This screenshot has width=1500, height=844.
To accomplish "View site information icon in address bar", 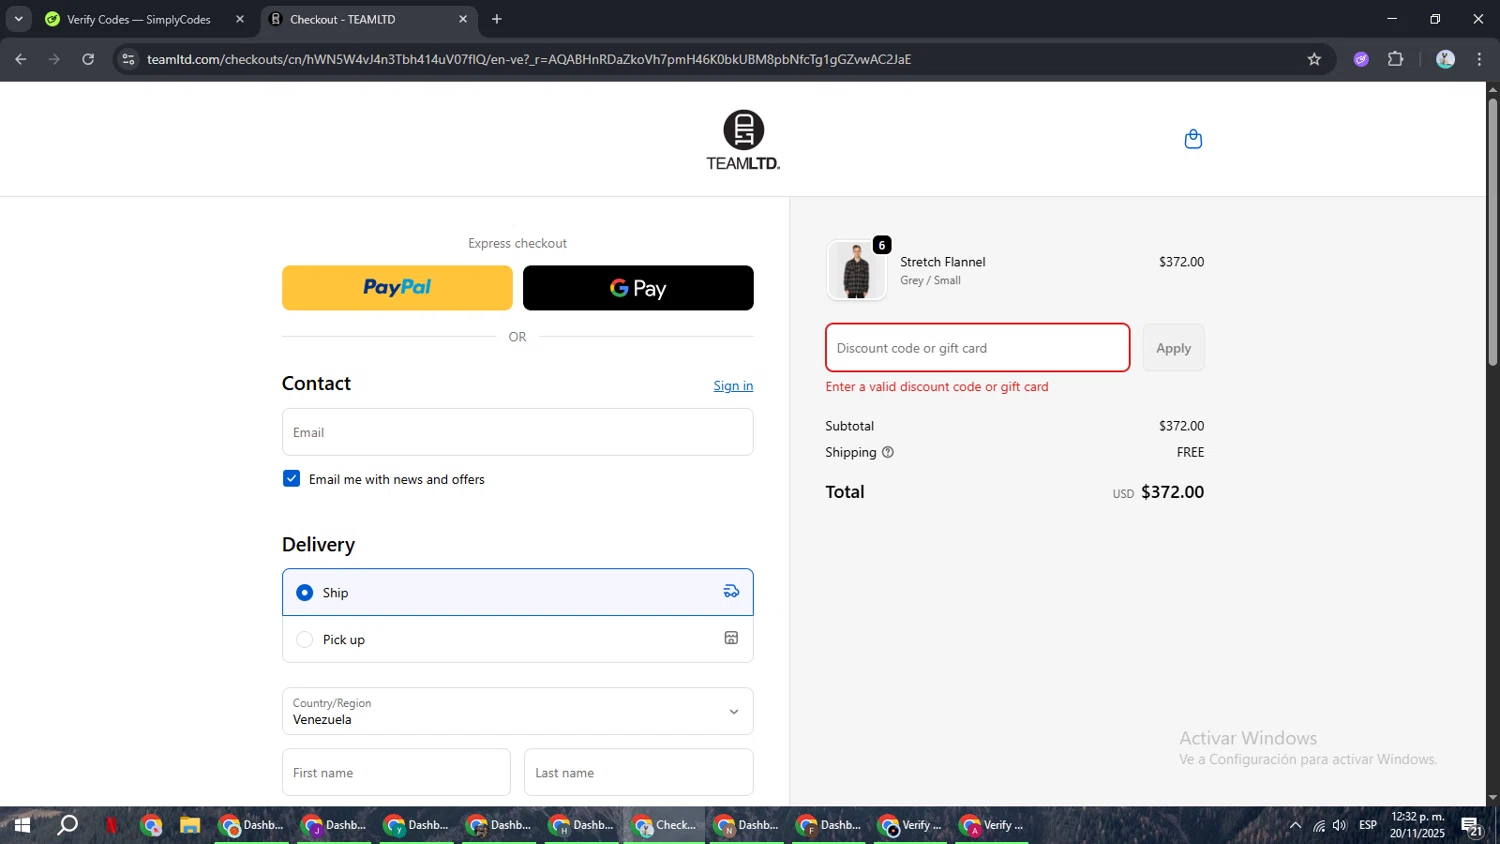I will click(127, 59).
